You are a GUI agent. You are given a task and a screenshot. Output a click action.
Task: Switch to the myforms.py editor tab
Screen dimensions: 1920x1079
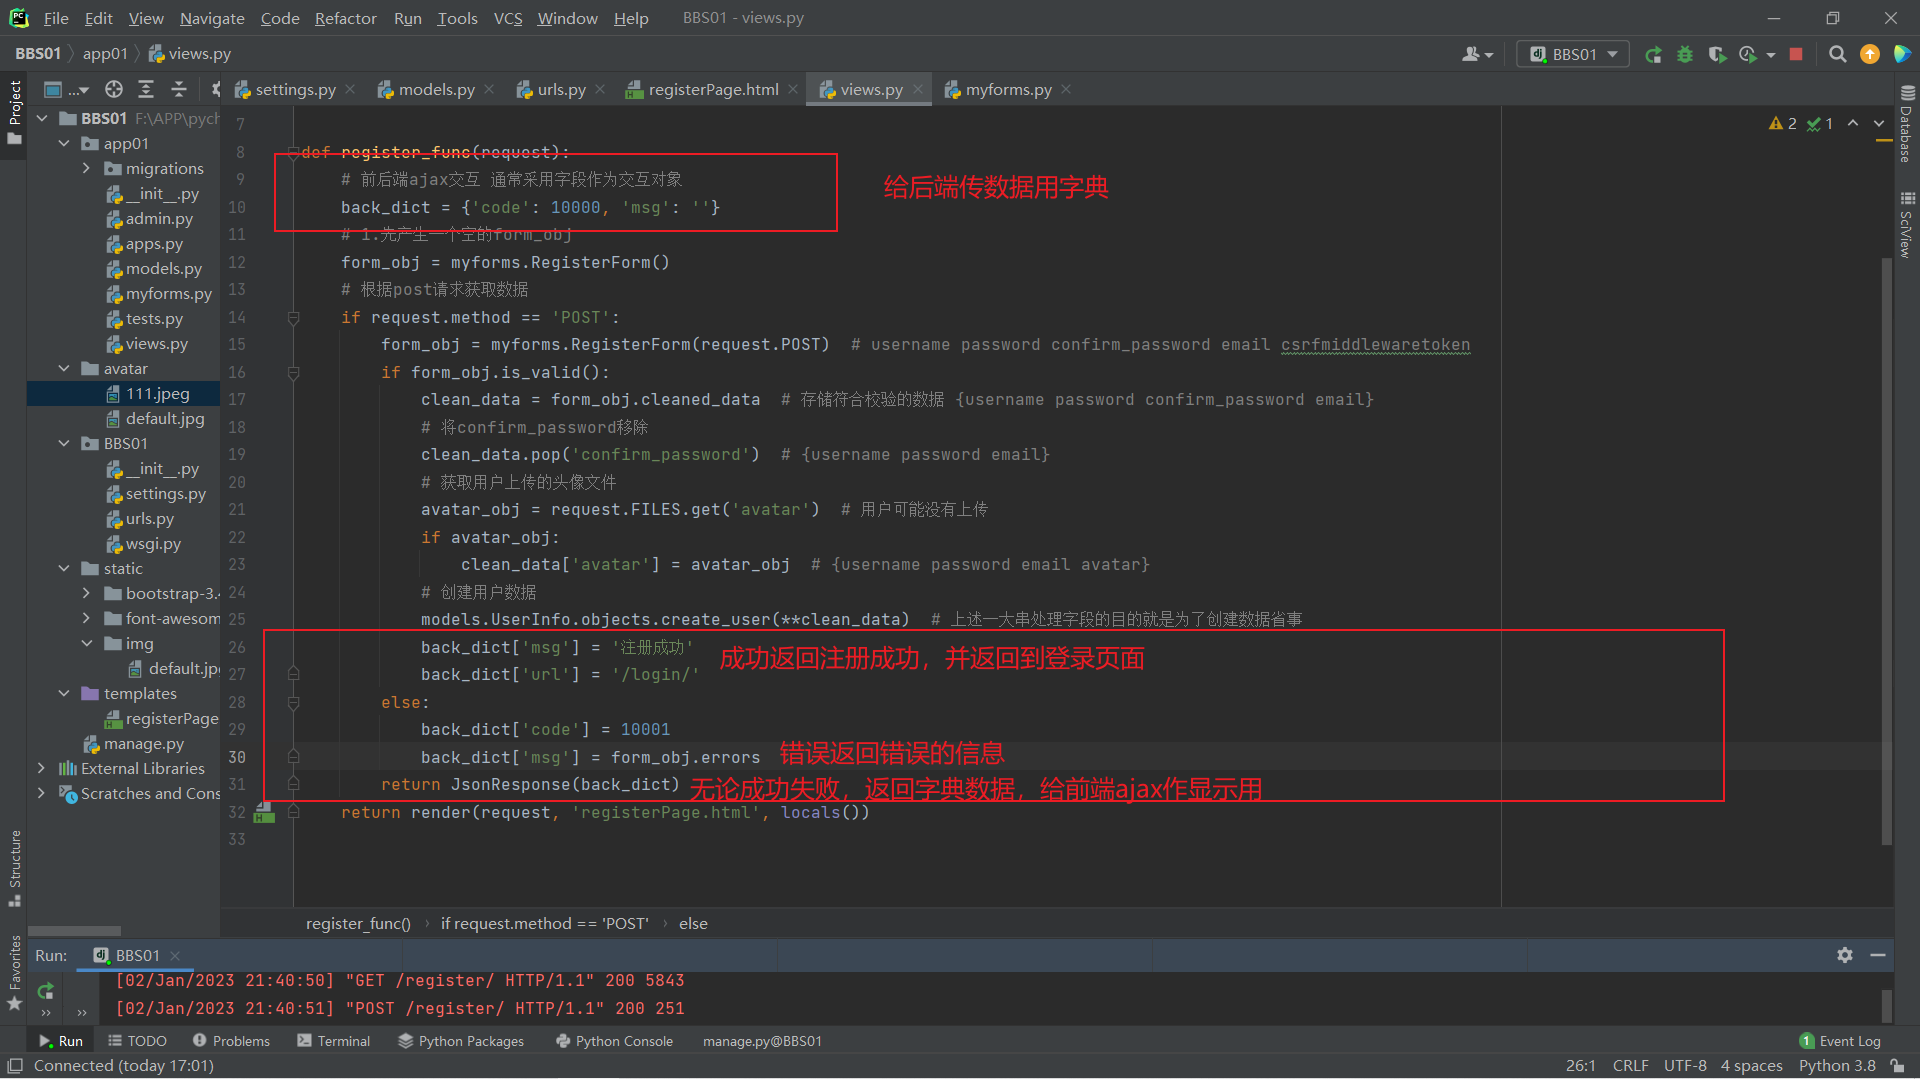pos(1007,90)
